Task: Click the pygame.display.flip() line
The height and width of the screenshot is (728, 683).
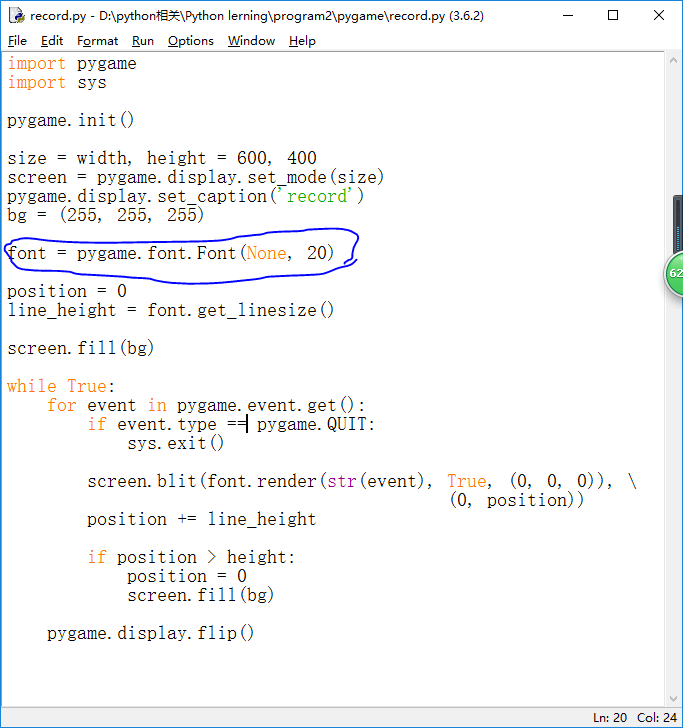Action: pos(150,633)
